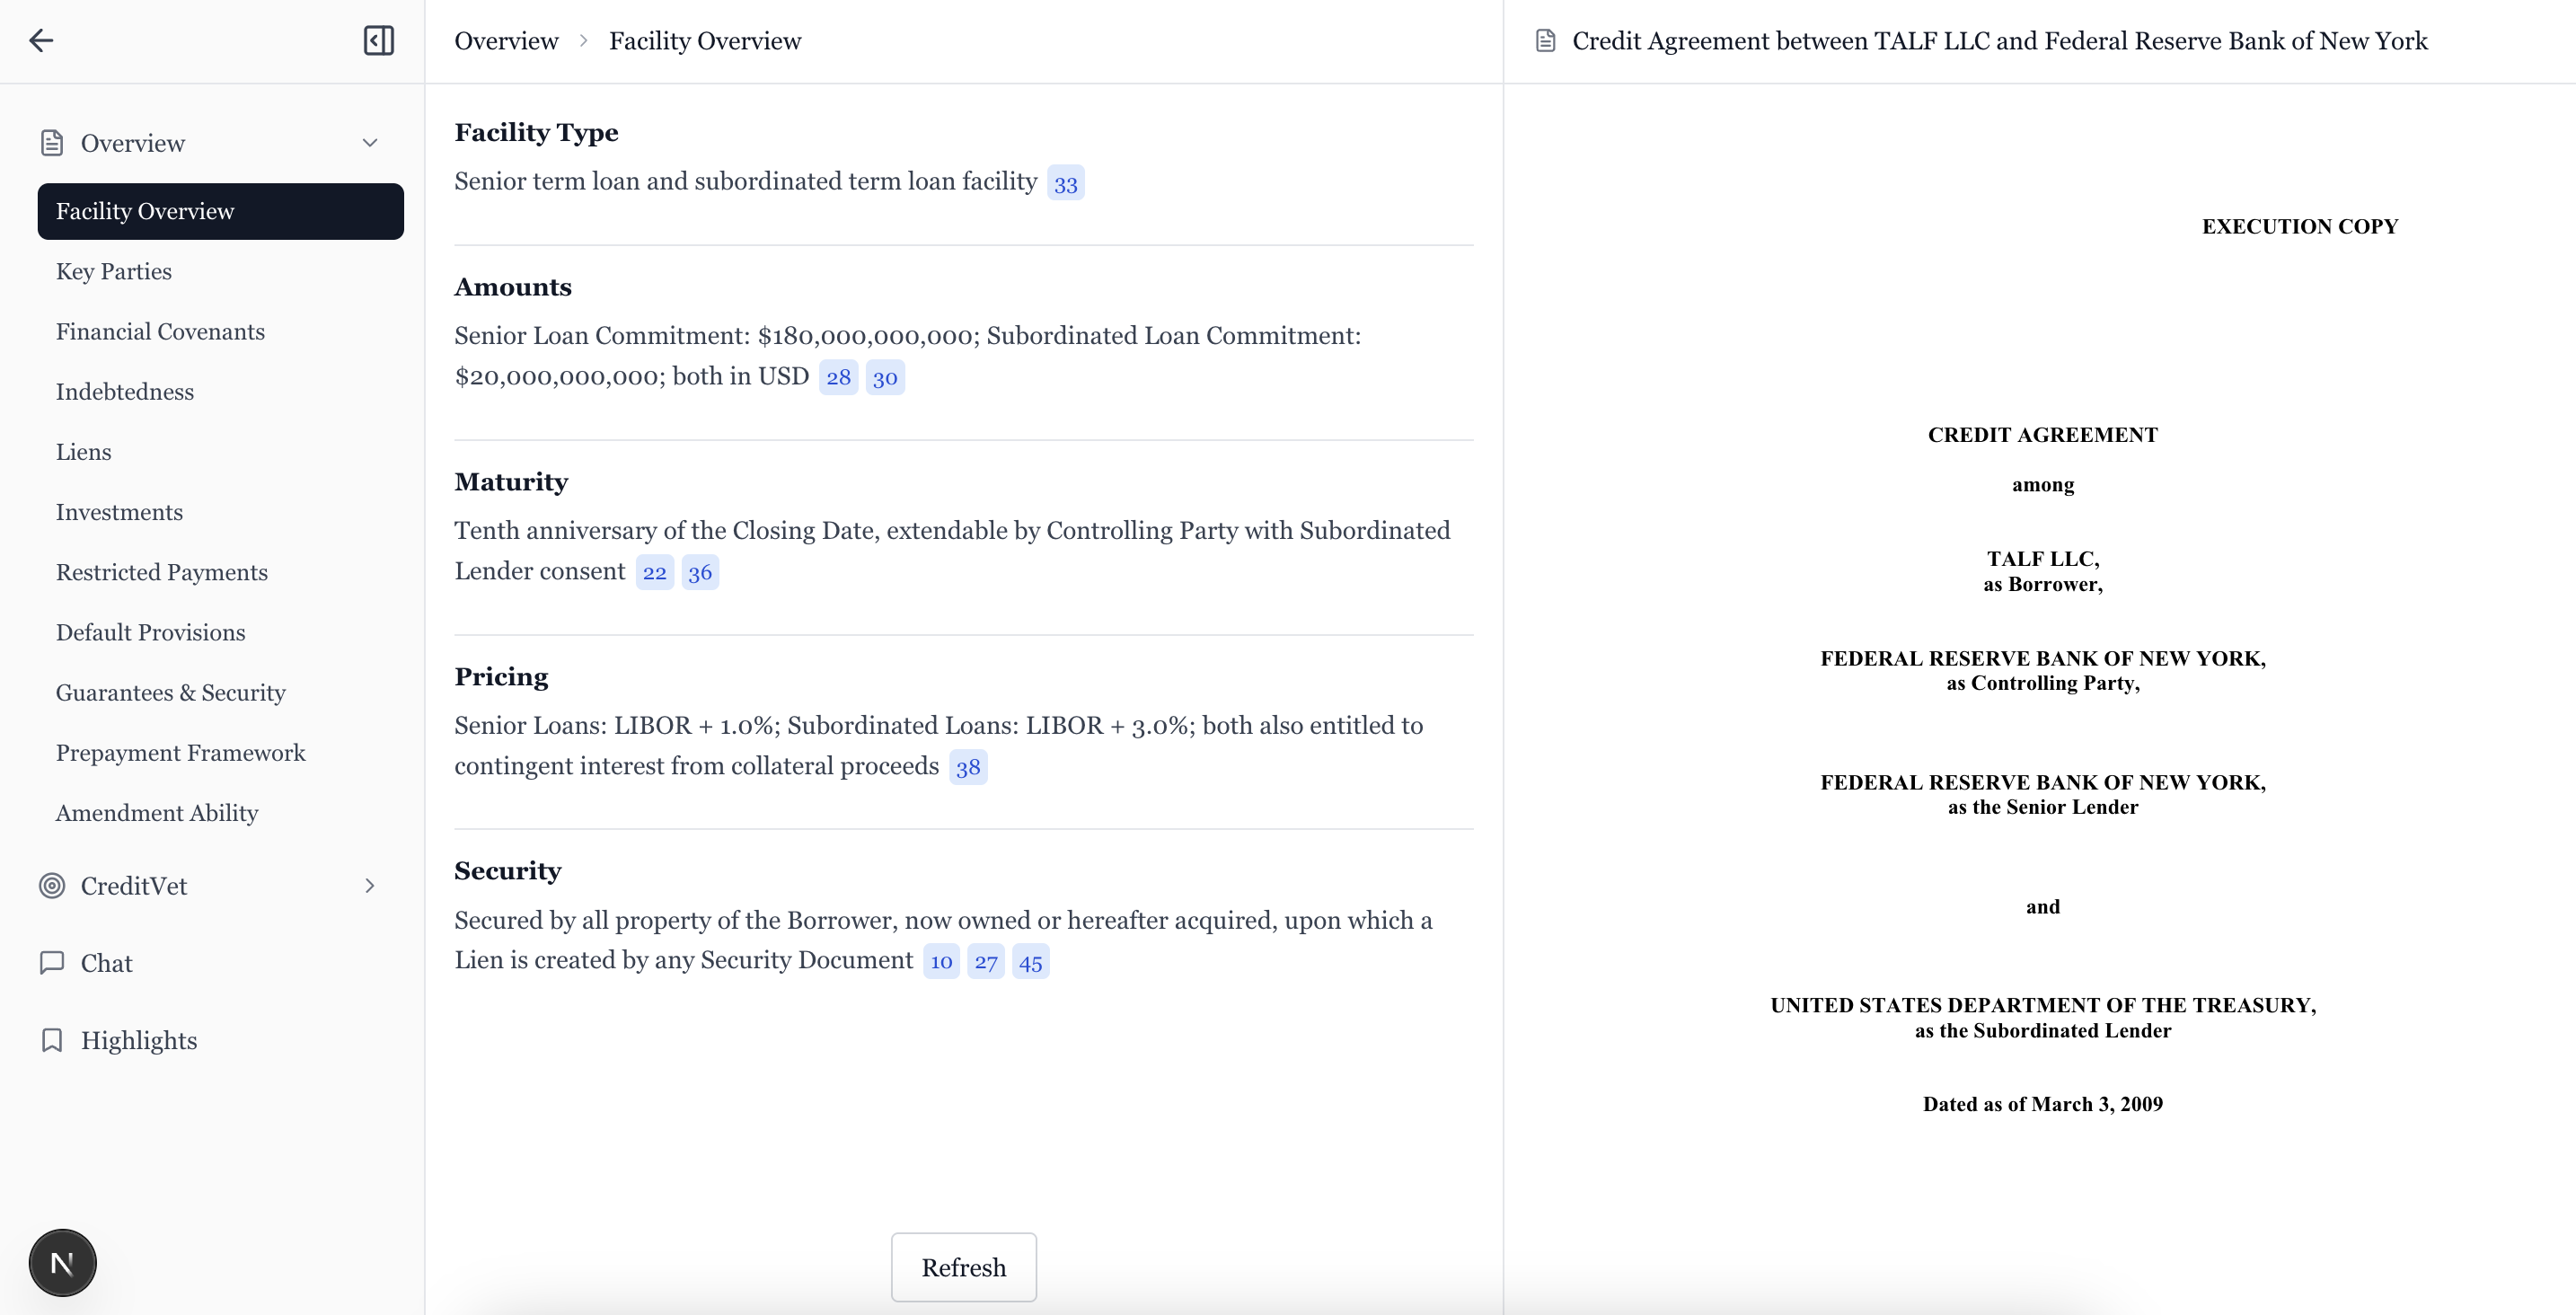Screen dimensions: 2576x1315
Task: Open Default Provisions section
Action: tap(151, 632)
